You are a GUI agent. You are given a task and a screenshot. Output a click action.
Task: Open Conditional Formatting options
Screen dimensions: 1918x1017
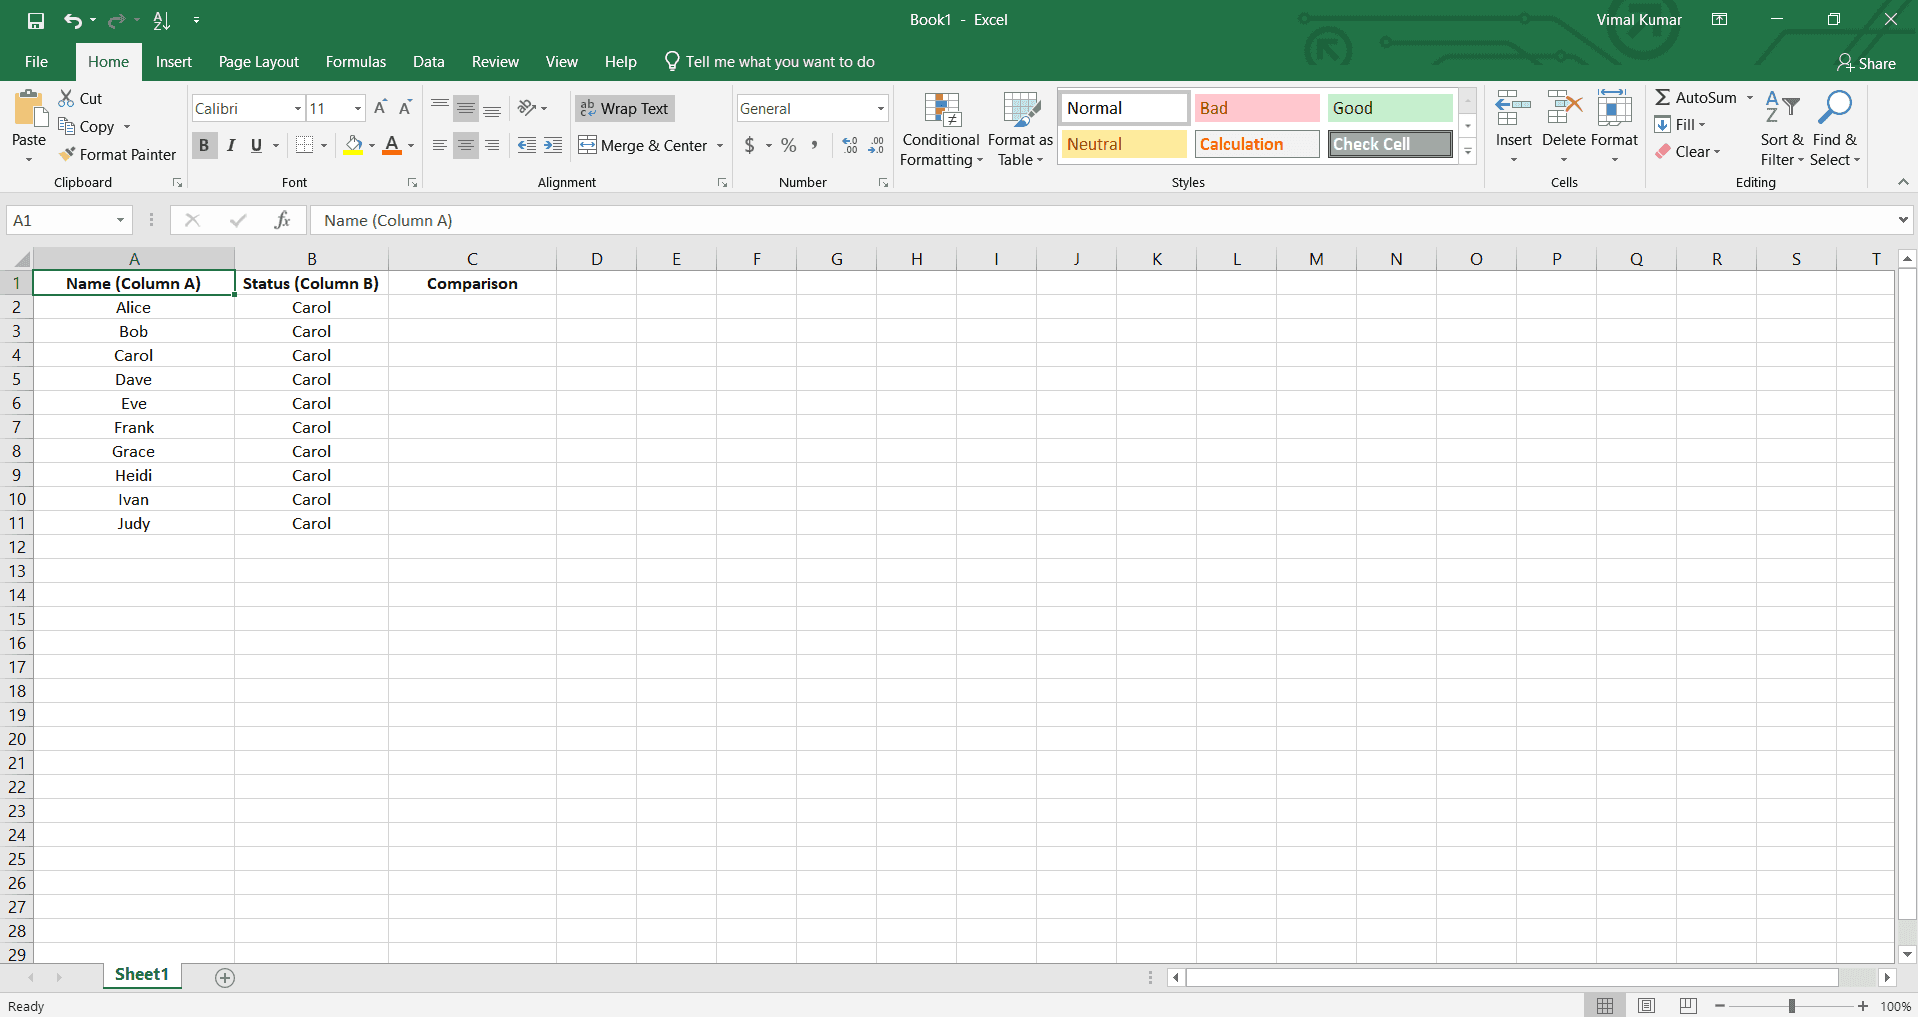coord(940,128)
